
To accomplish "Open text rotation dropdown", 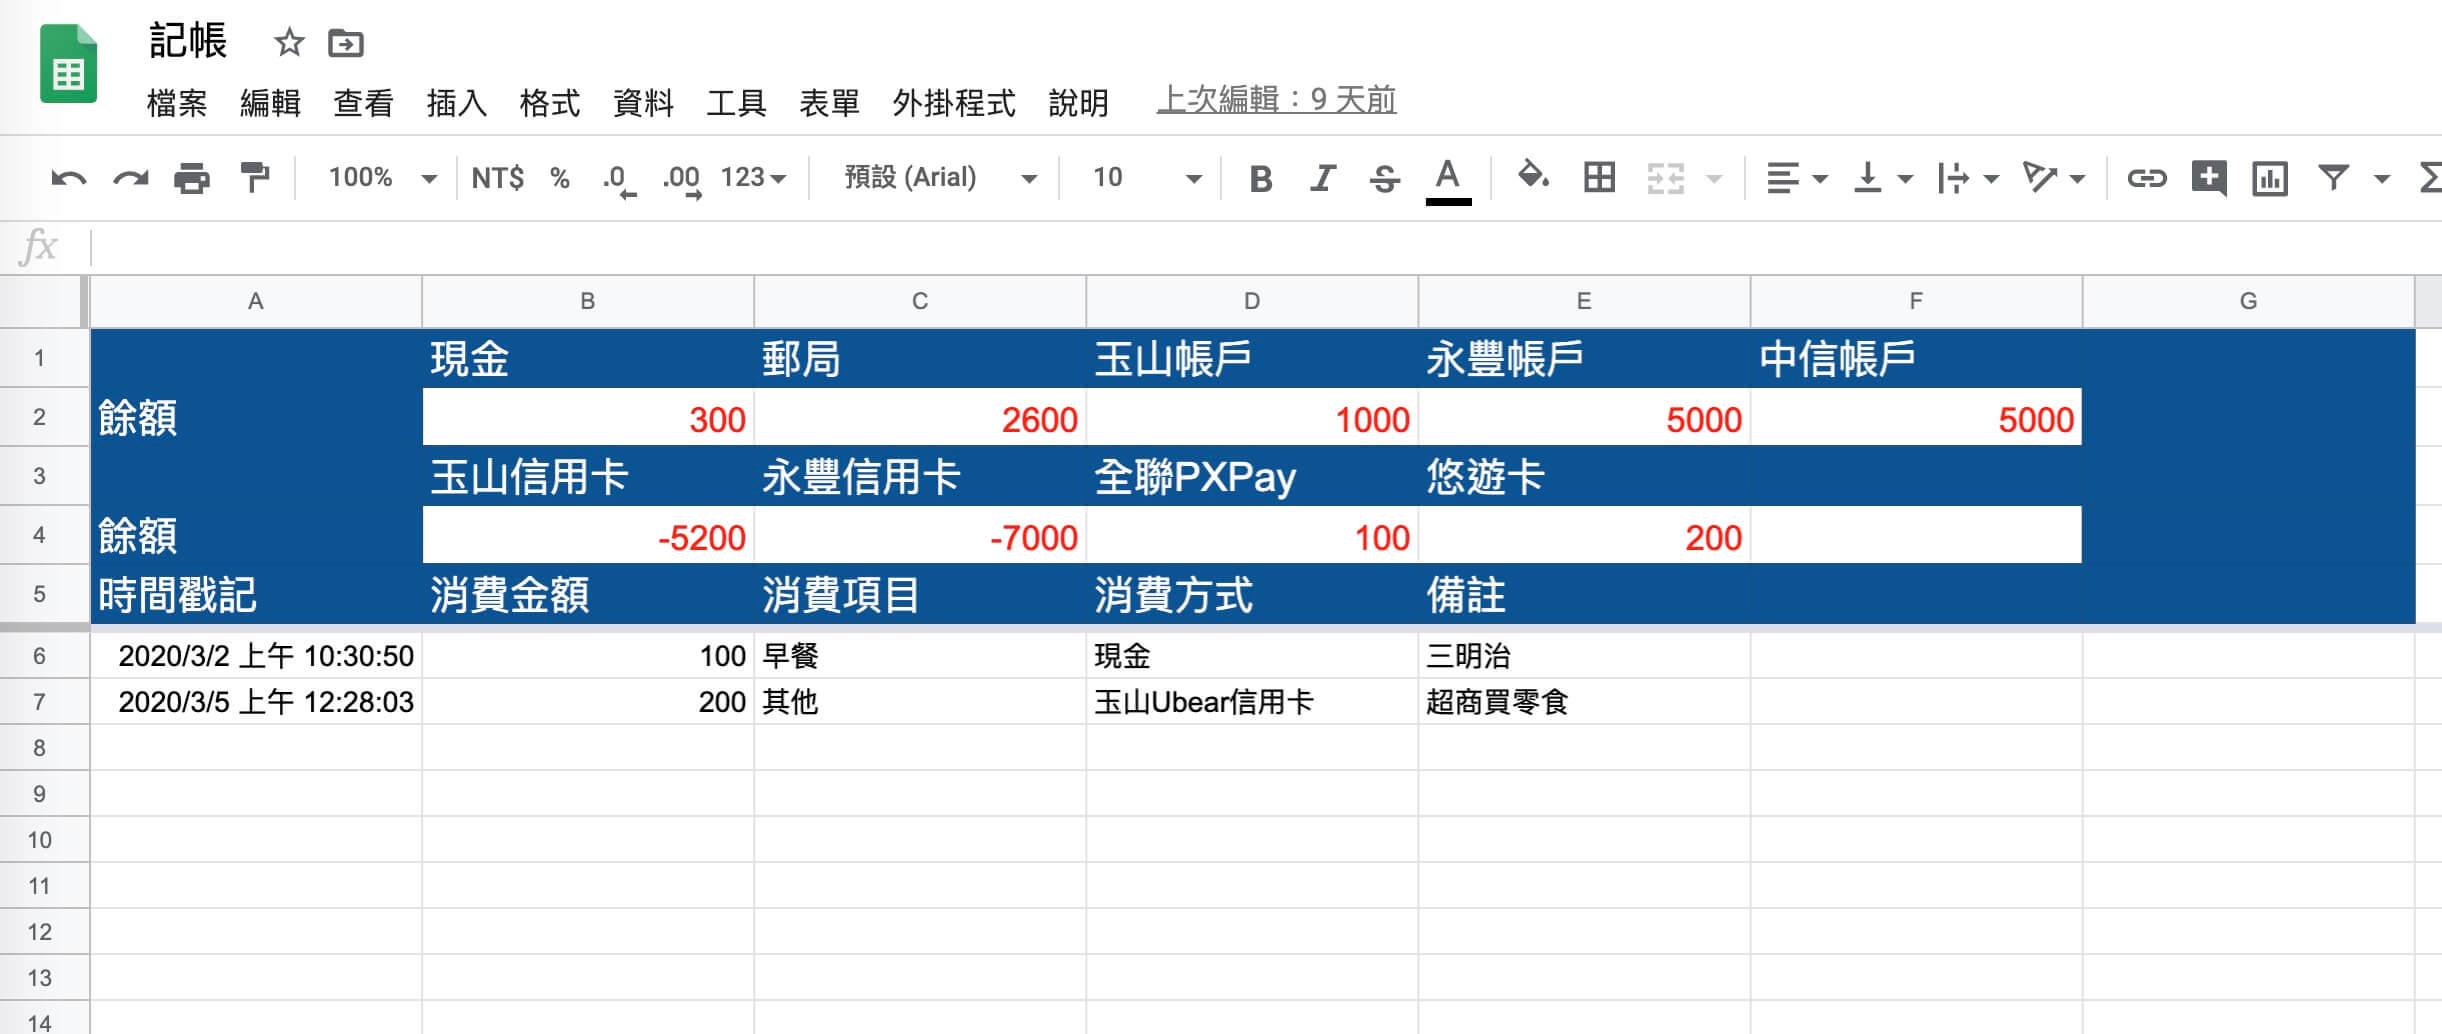I will [2053, 179].
